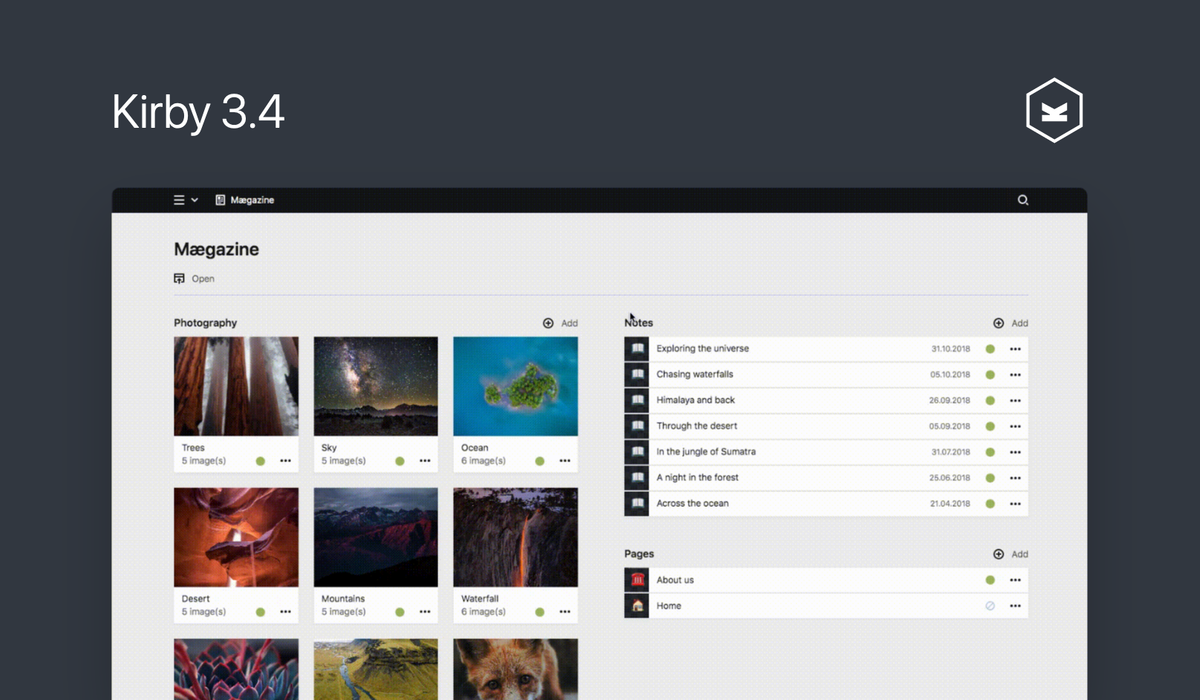Open note Exploring the universe

[x=826, y=349]
